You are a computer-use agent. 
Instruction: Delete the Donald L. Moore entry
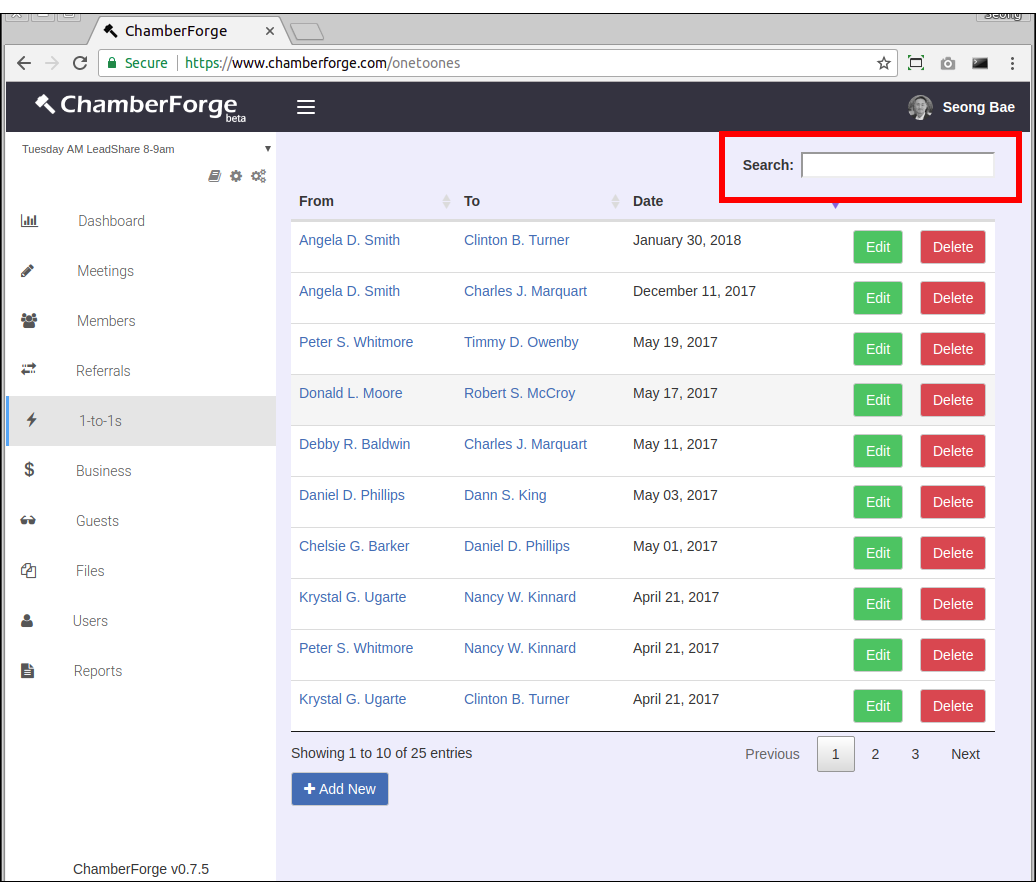point(952,400)
